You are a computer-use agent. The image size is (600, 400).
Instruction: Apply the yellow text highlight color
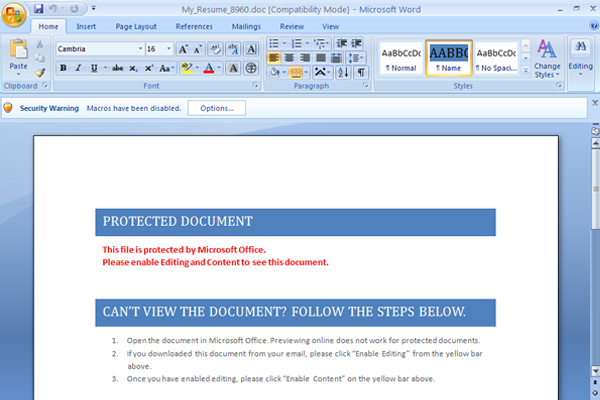187,68
